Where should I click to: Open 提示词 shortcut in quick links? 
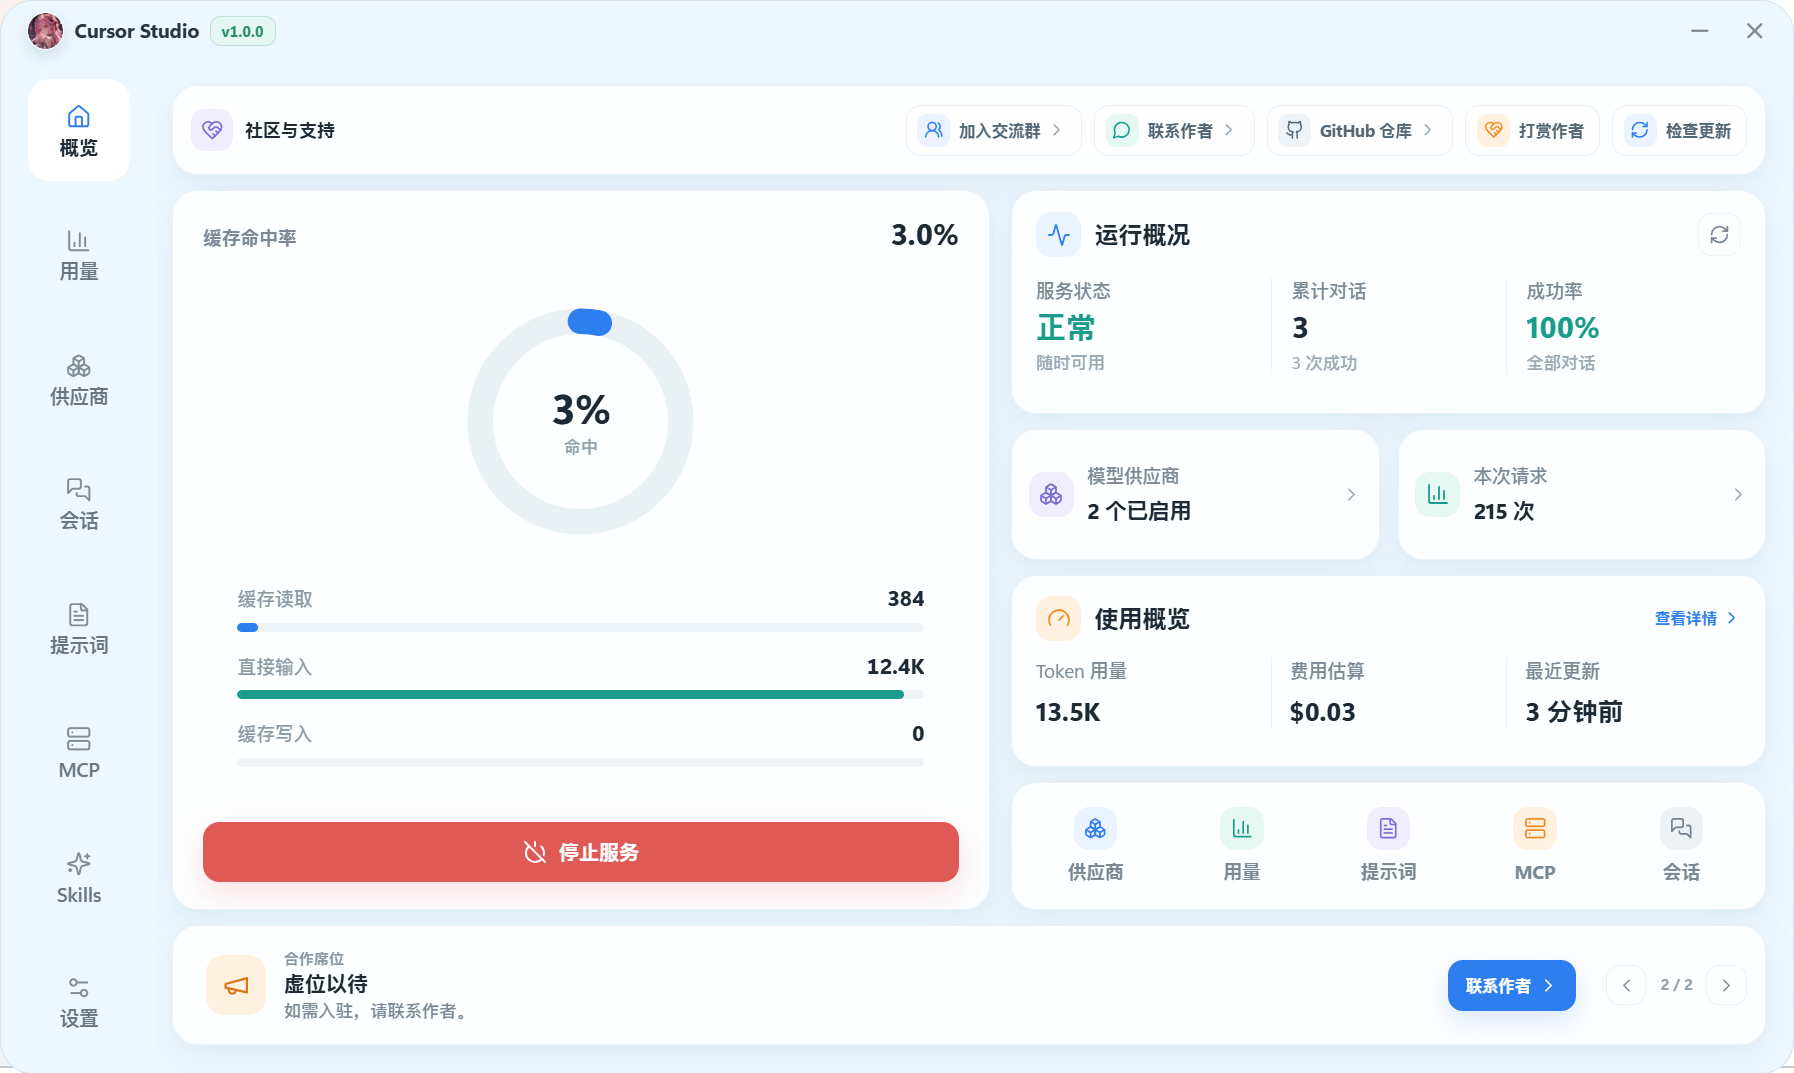pyautogui.click(x=1388, y=846)
